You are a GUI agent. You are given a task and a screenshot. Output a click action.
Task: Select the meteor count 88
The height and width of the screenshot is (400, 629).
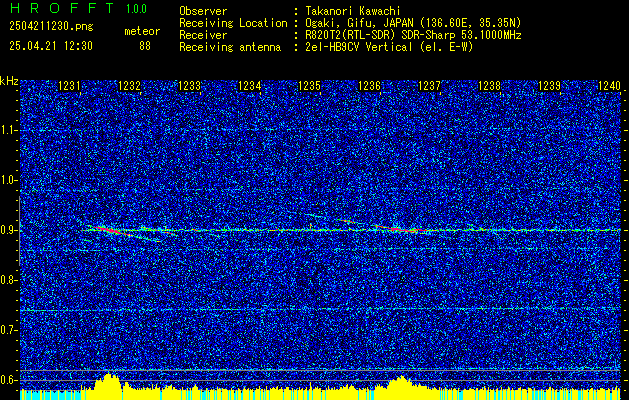(145, 46)
